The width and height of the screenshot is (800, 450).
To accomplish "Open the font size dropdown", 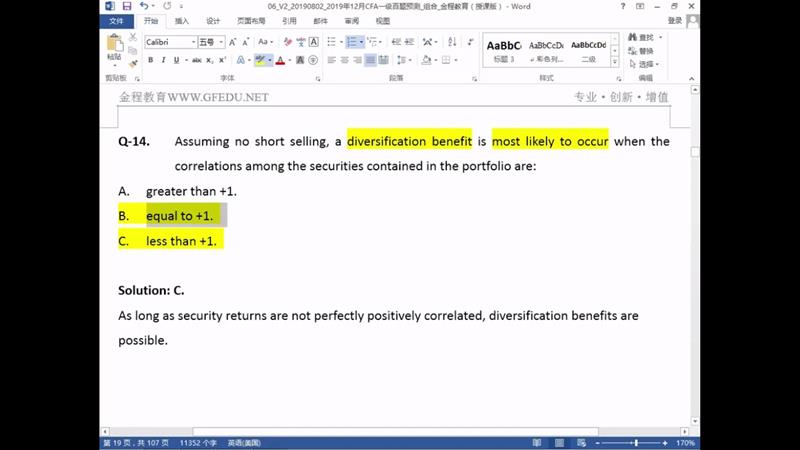I will (x=221, y=42).
